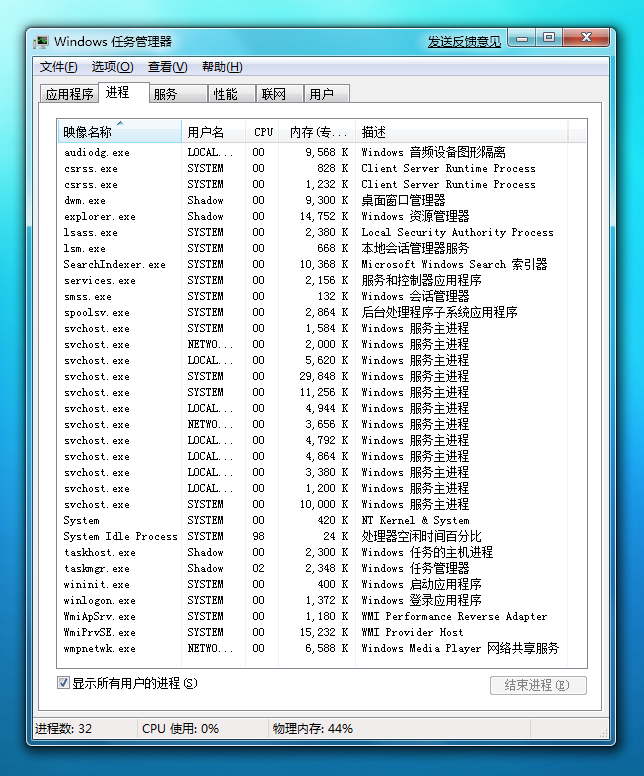Sort by 内存 column header
644x776 pixels.
point(317,132)
